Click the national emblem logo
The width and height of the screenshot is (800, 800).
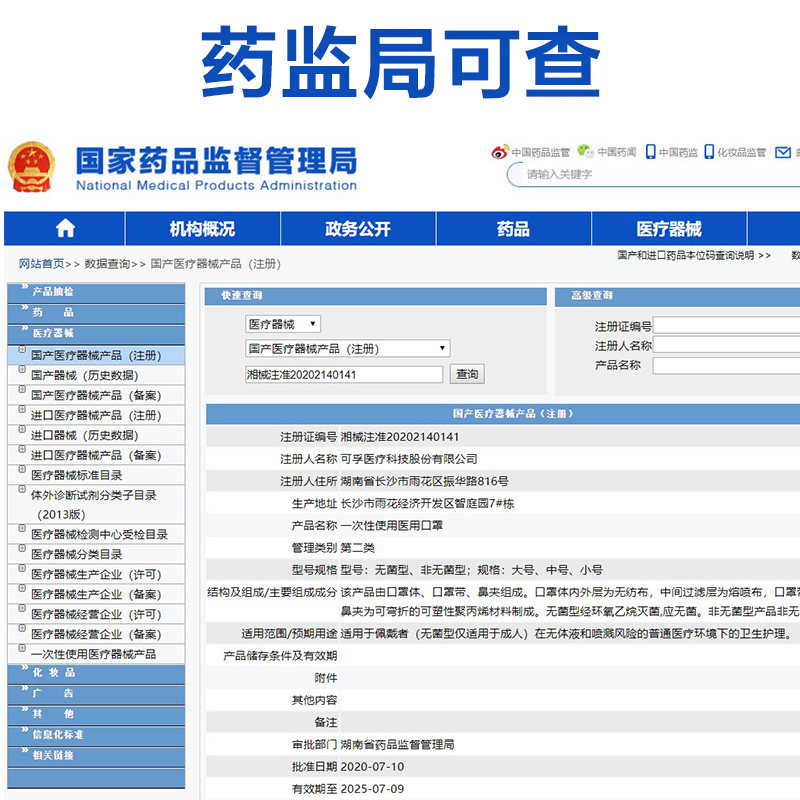pyautogui.click(x=32, y=167)
